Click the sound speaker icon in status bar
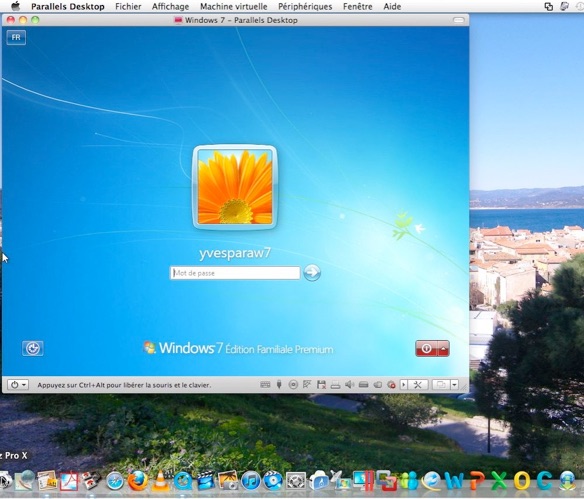The height and width of the screenshot is (499, 584). tap(349, 385)
